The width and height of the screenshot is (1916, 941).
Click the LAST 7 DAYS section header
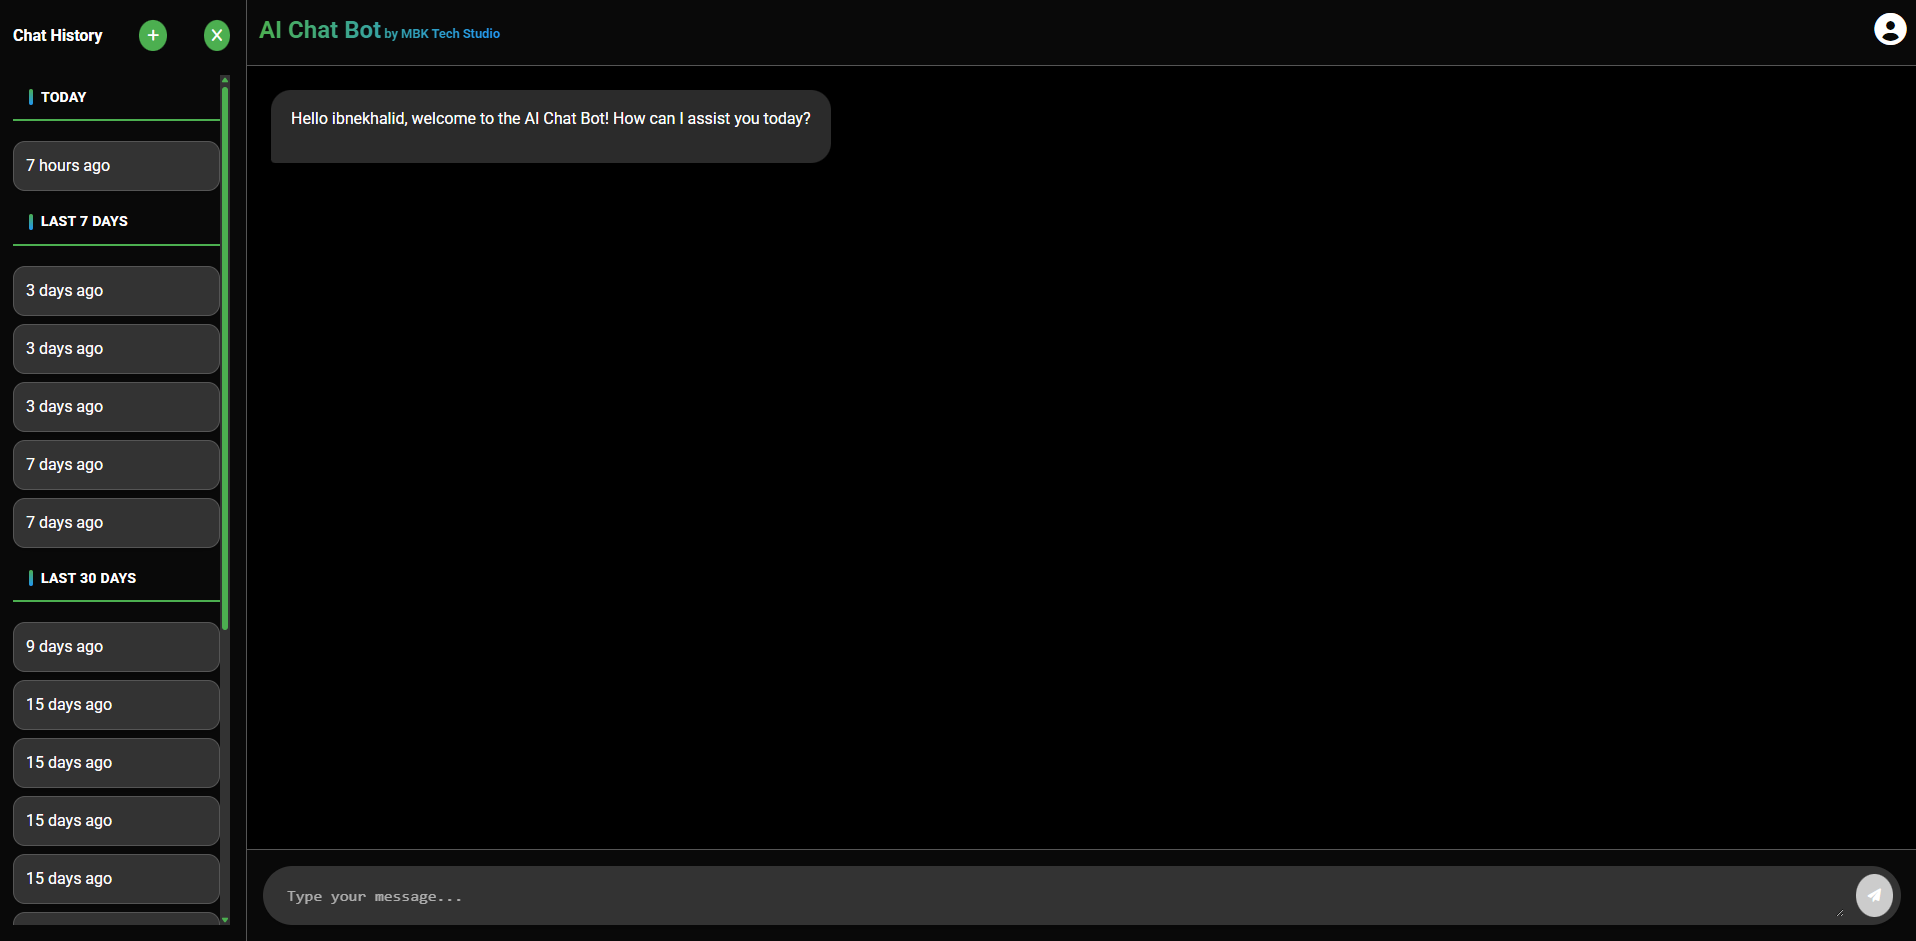click(84, 221)
